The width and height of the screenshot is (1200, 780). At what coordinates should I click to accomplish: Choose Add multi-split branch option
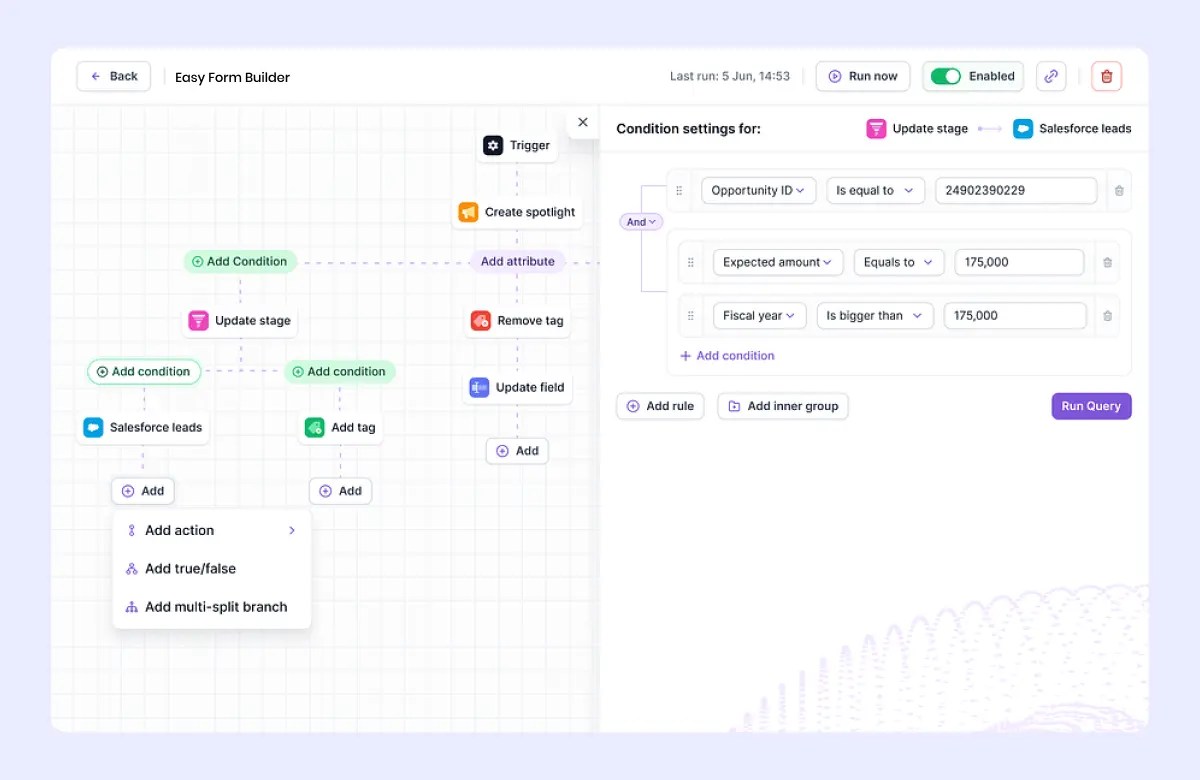pyautogui.click(x=211, y=607)
